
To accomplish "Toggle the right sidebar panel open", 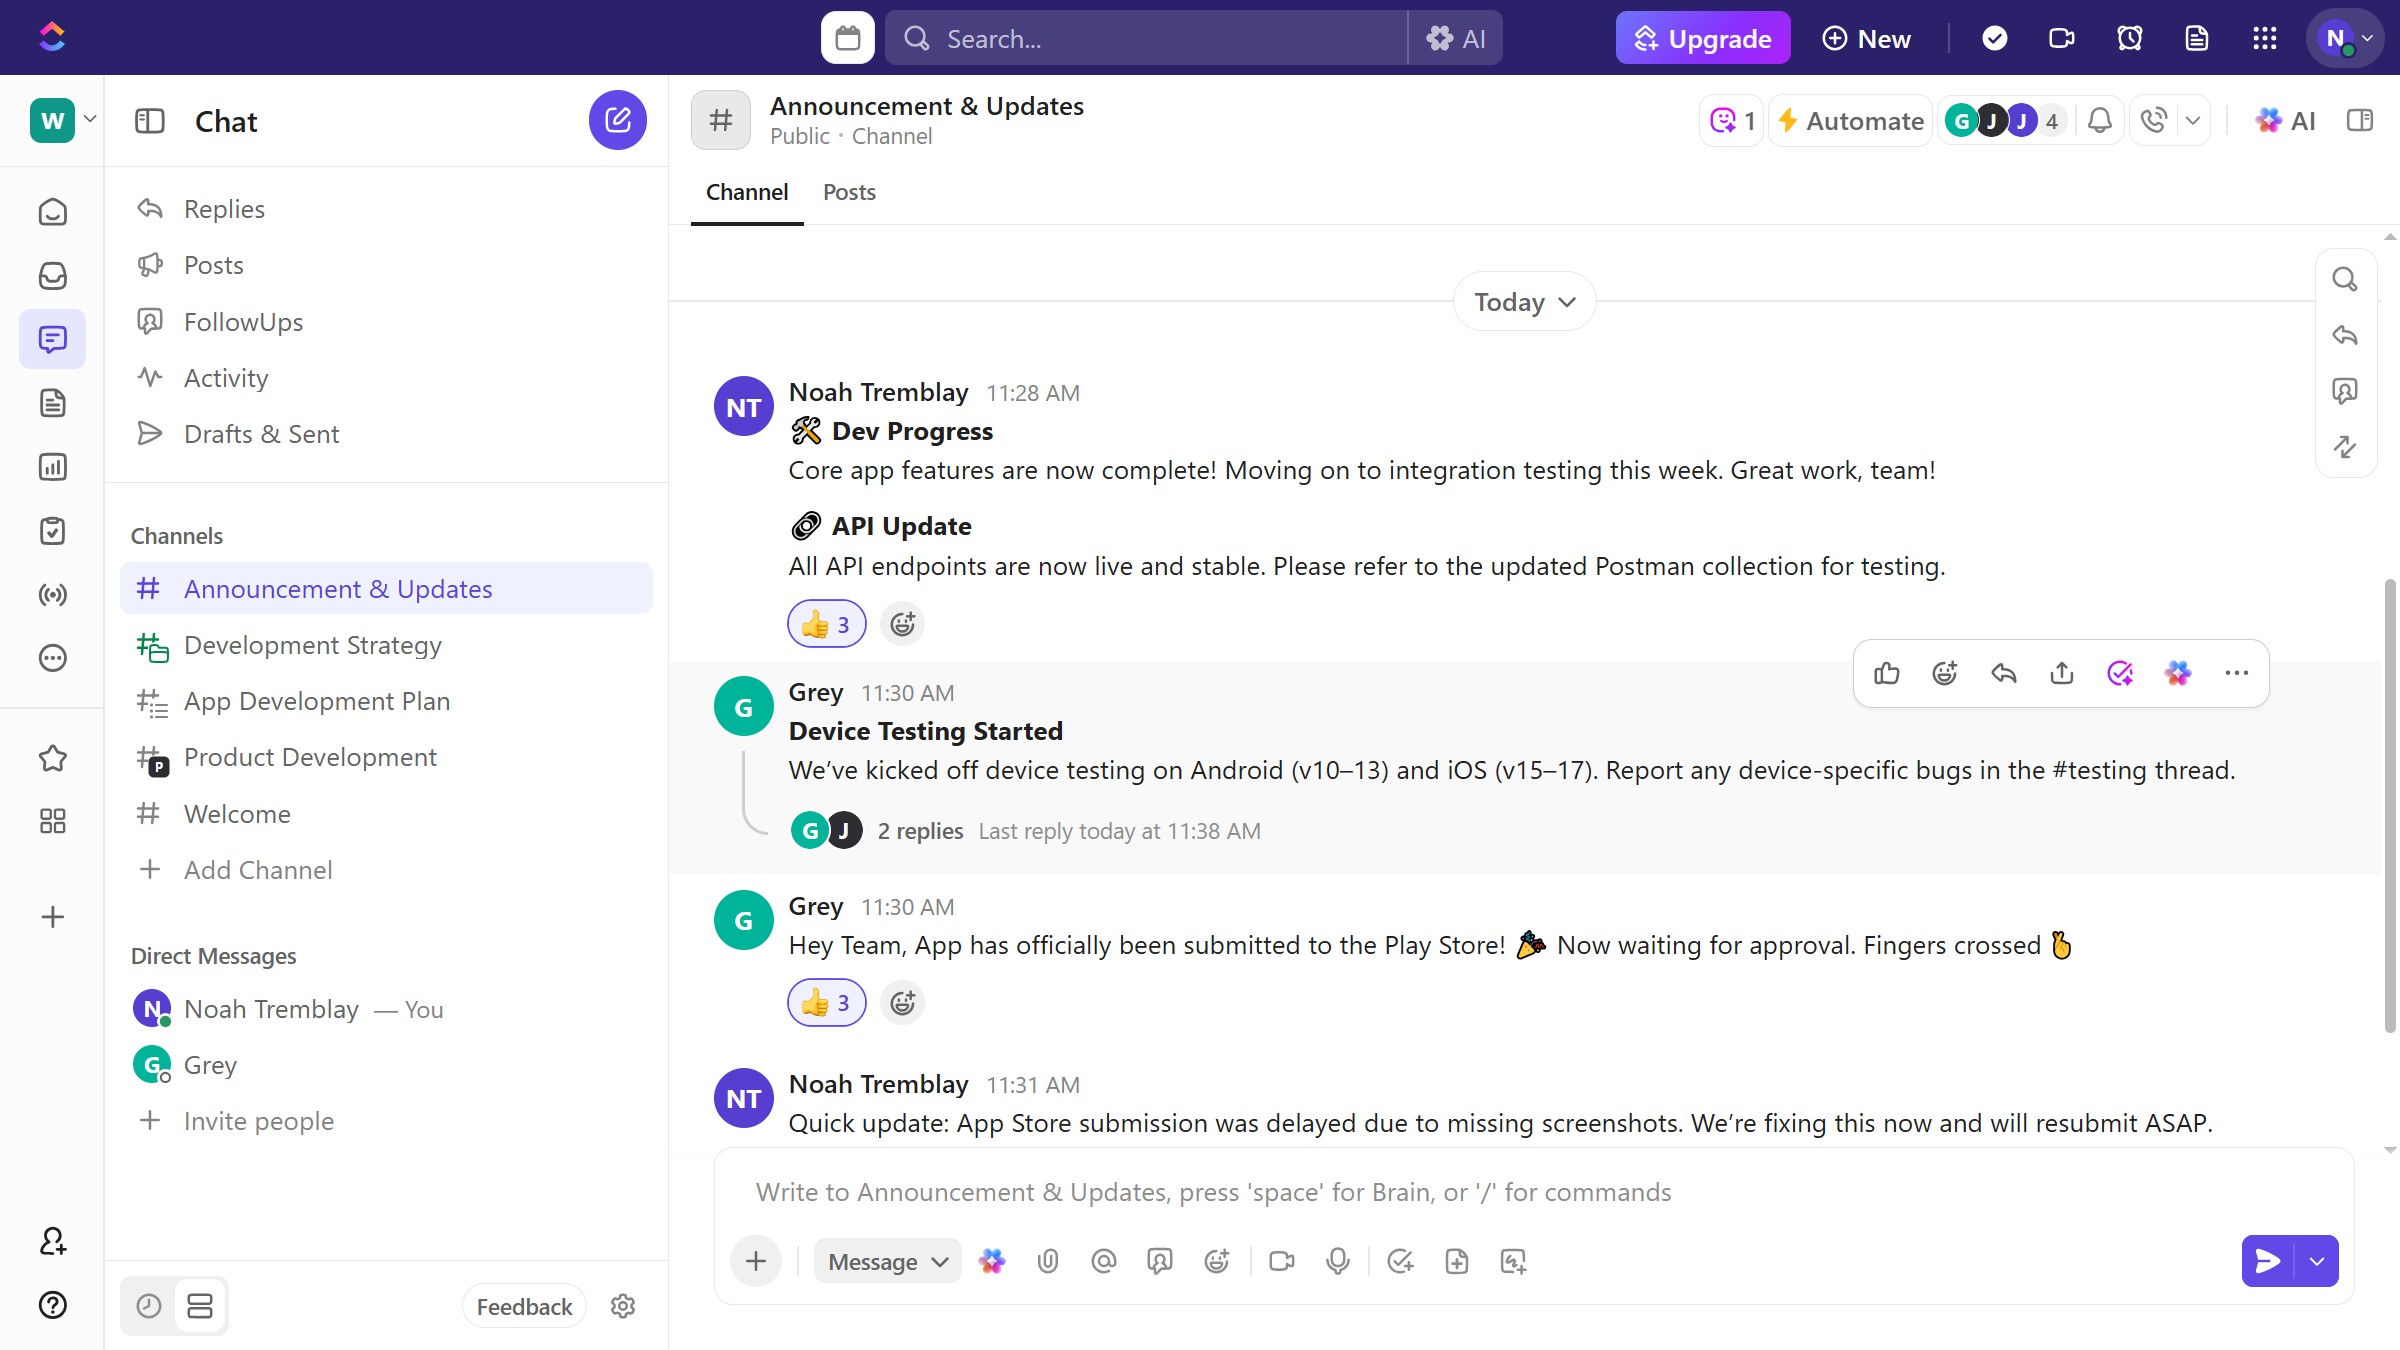I will (2361, 120).
